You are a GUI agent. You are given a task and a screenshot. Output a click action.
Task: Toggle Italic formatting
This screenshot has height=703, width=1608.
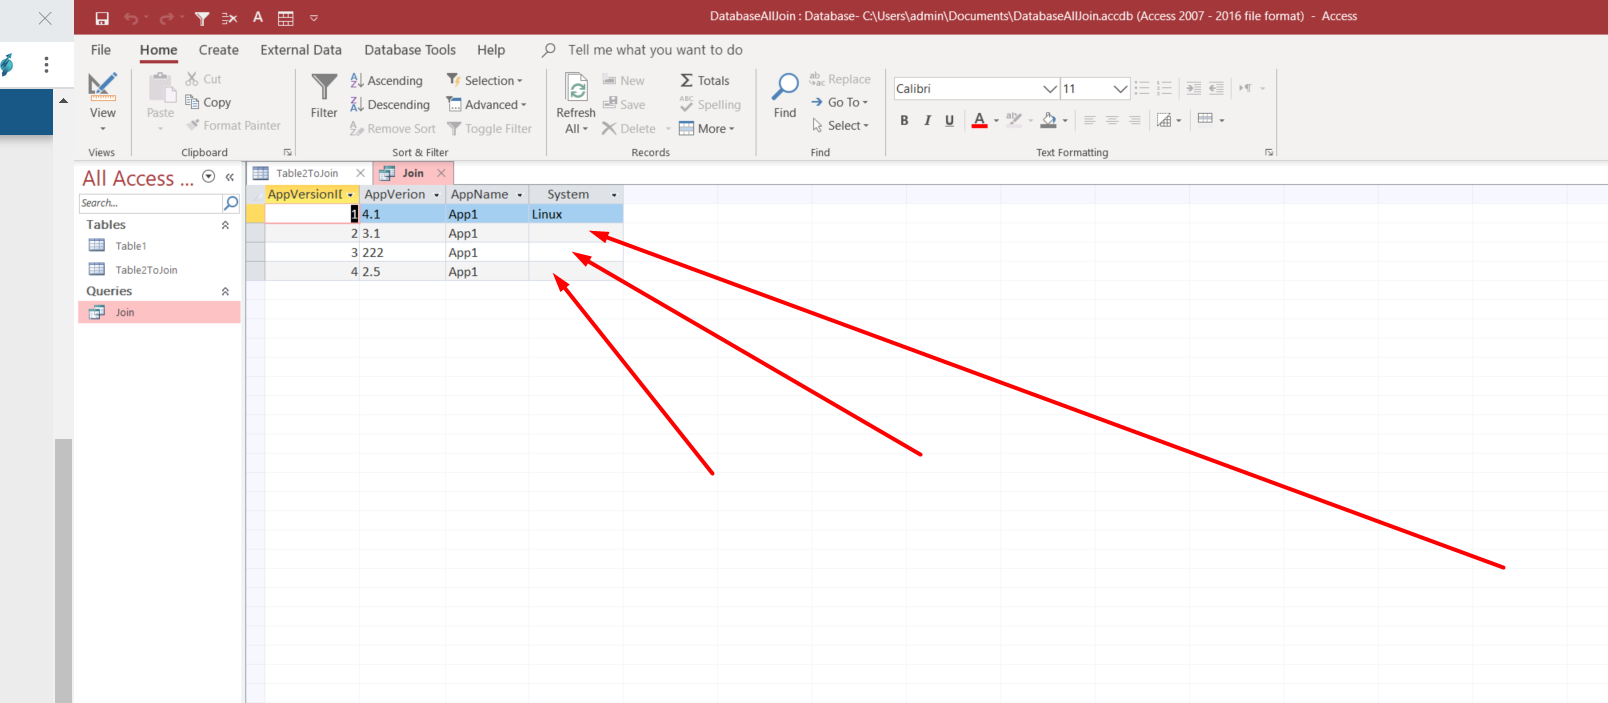927,120
